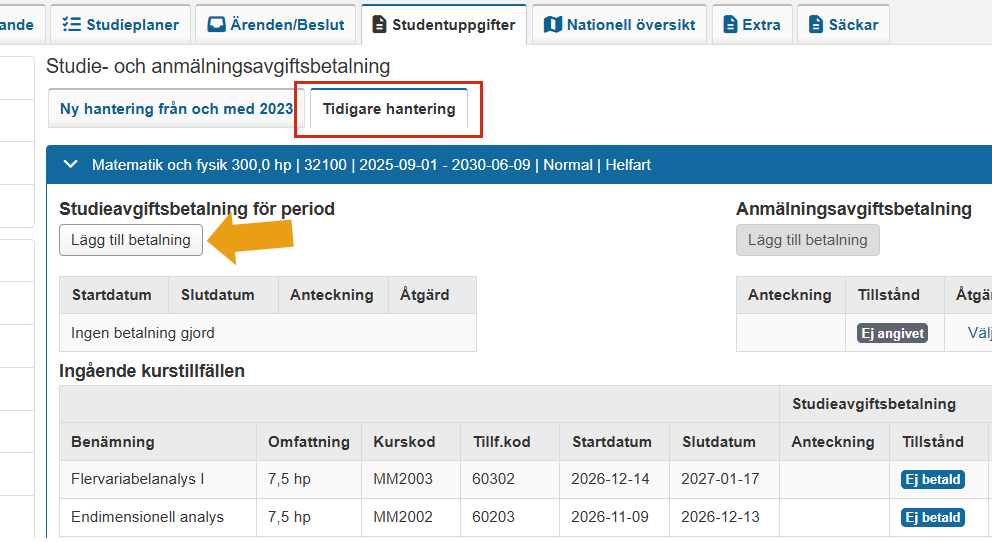The height and width of the screenshot is (542, 992).
Task: Click occasion code 60302
Action: point(493,479)
